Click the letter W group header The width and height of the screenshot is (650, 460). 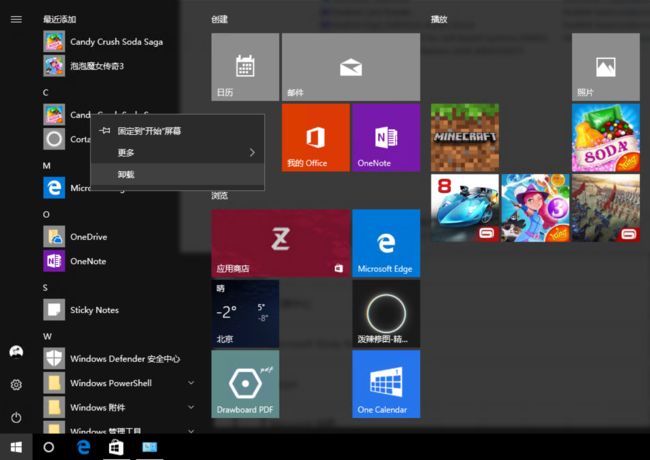coord(47,337)
